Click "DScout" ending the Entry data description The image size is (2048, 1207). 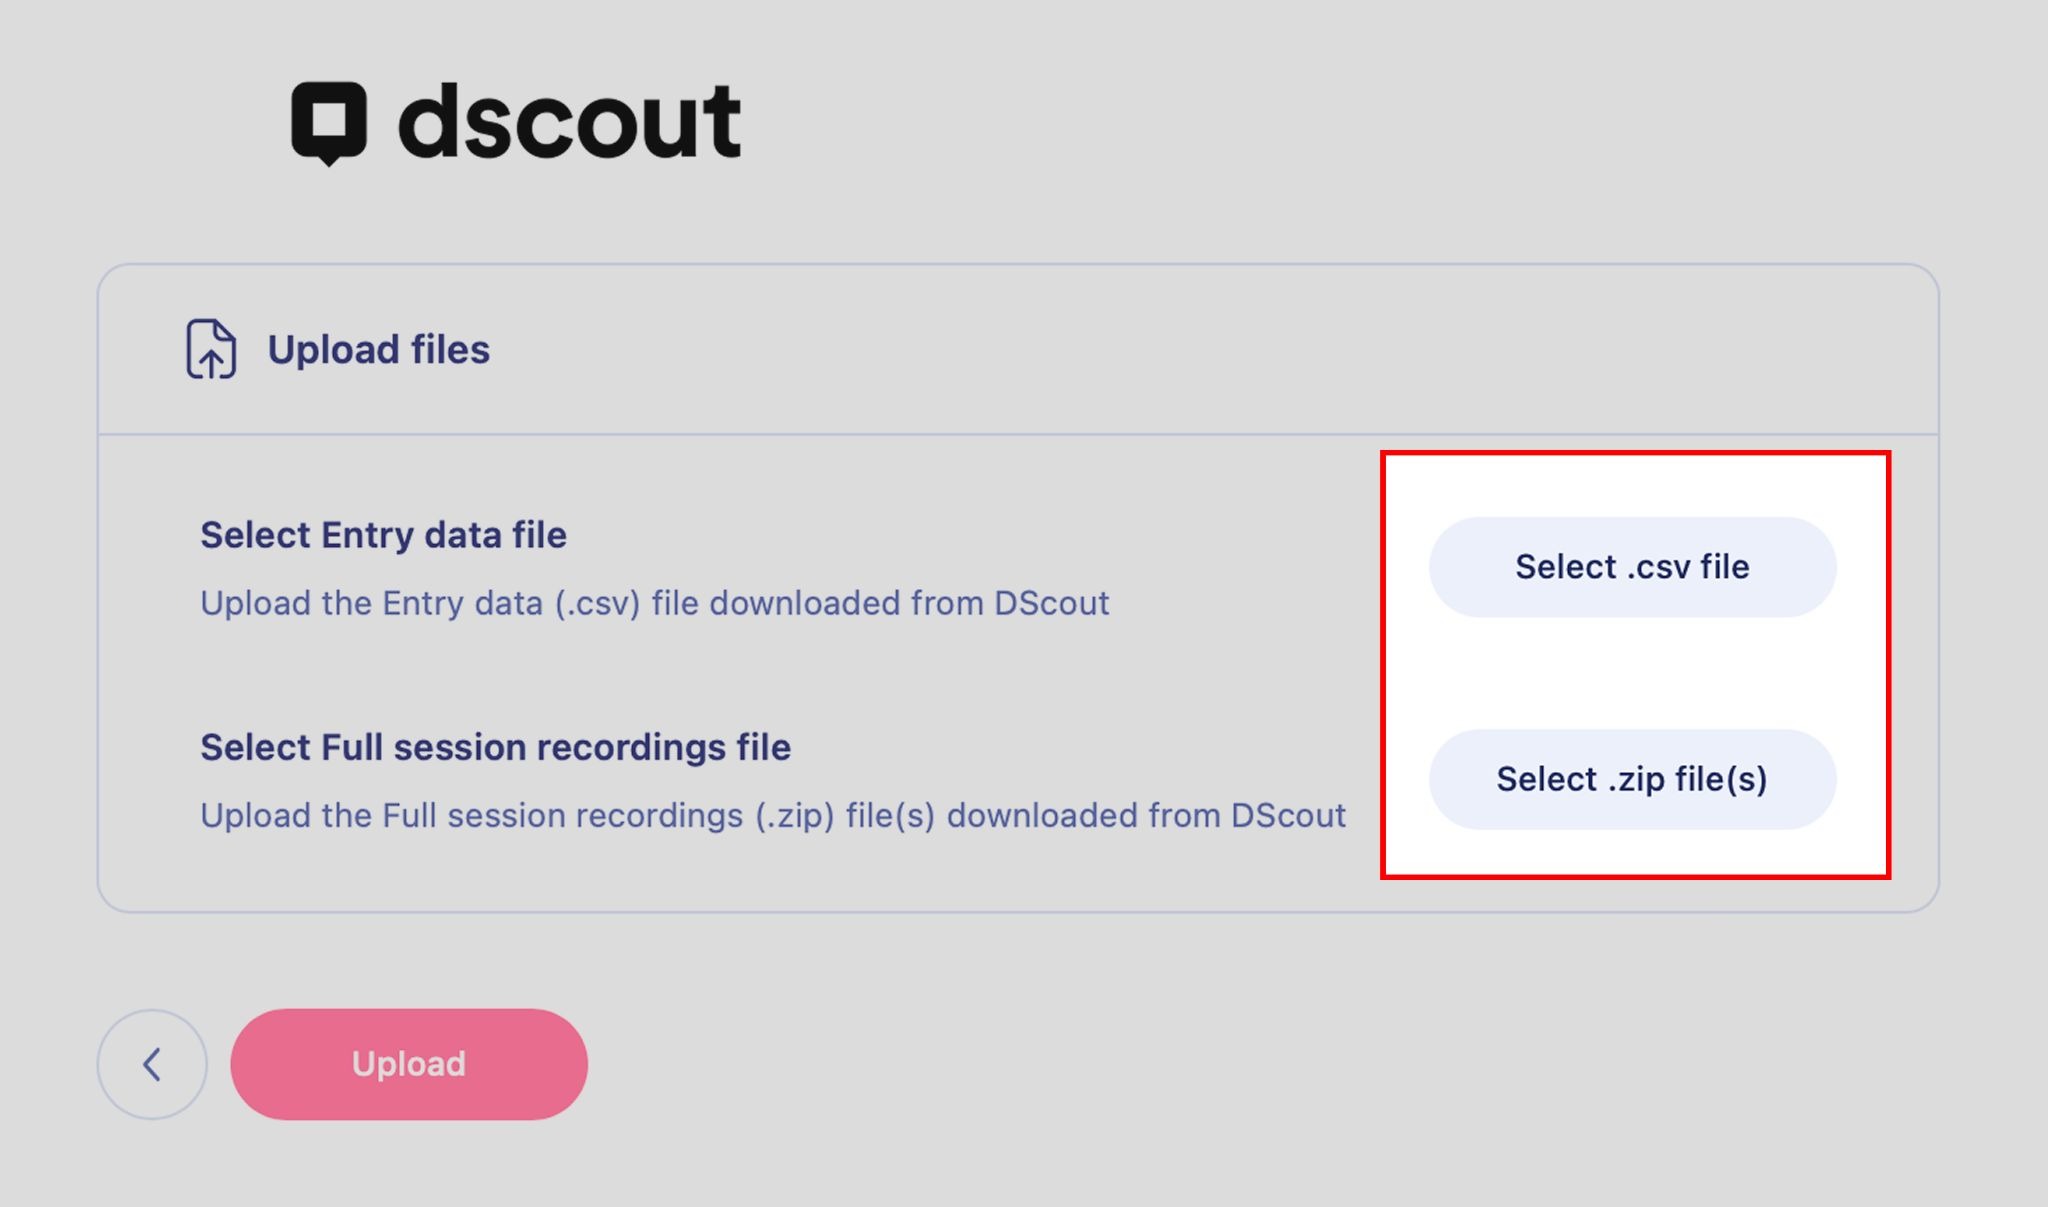coord(1051,603)
